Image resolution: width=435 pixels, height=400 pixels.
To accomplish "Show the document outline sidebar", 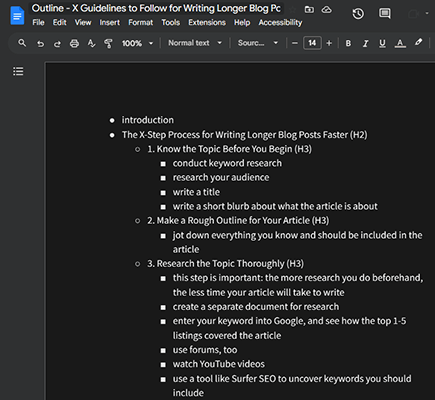I will point(18,71).
